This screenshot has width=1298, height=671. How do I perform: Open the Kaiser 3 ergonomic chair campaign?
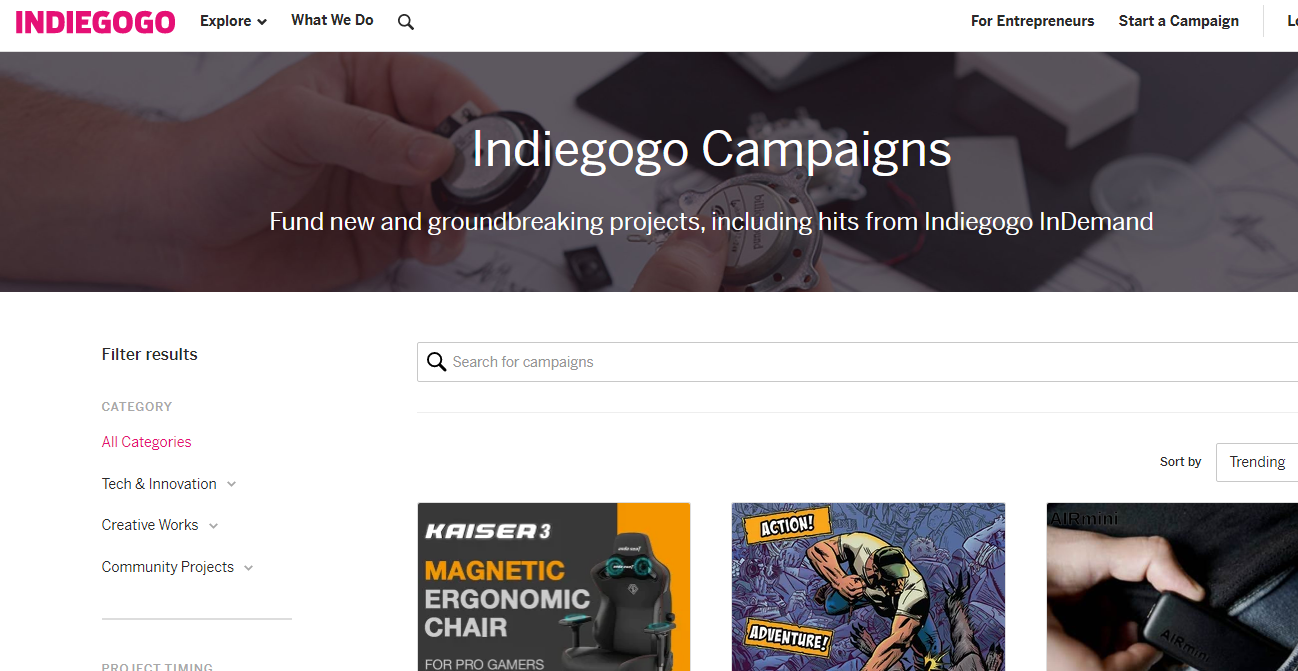tap(554, 587)
